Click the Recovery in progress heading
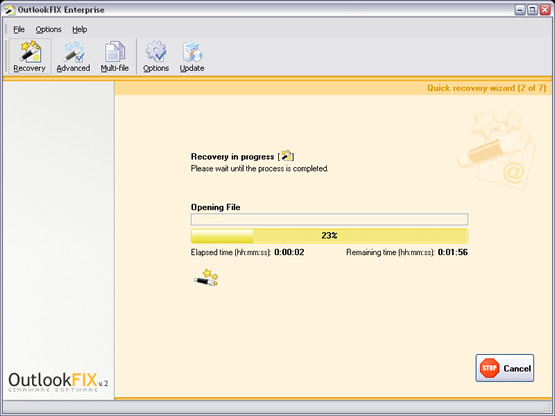The image size is (555, 416). point(233,156)
